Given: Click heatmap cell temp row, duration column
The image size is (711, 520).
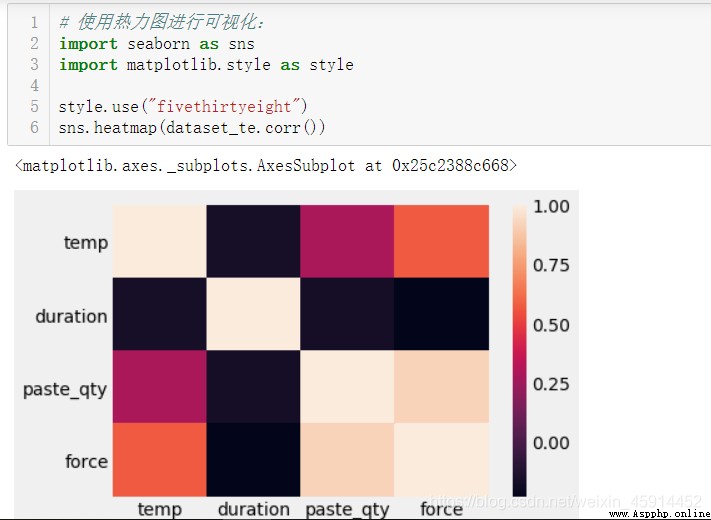Looking at the screenshot, I should (x=253, y=241).
